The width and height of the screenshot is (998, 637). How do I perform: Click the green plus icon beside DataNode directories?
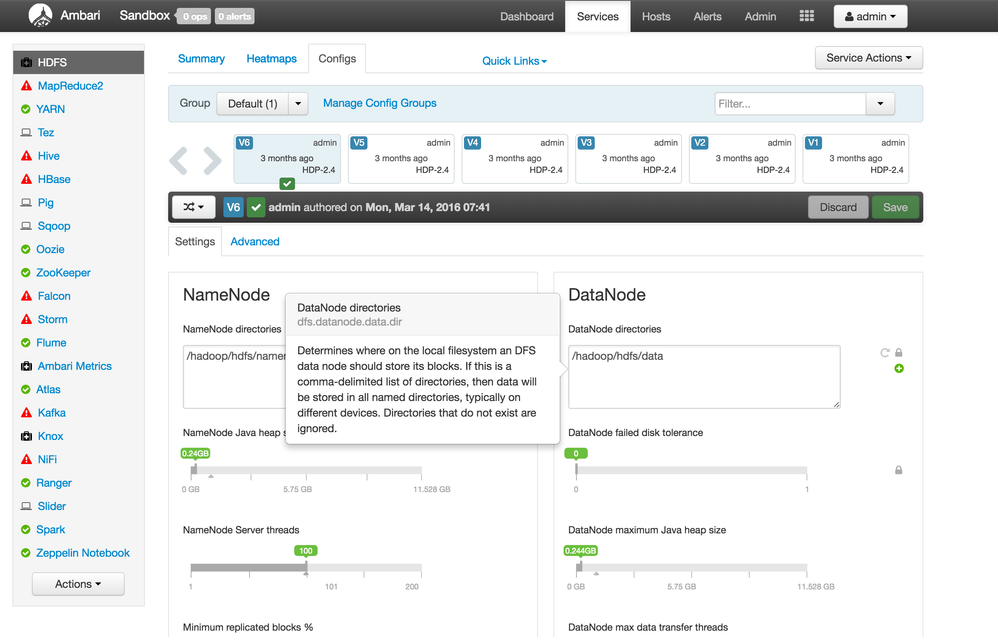[899, 368]
